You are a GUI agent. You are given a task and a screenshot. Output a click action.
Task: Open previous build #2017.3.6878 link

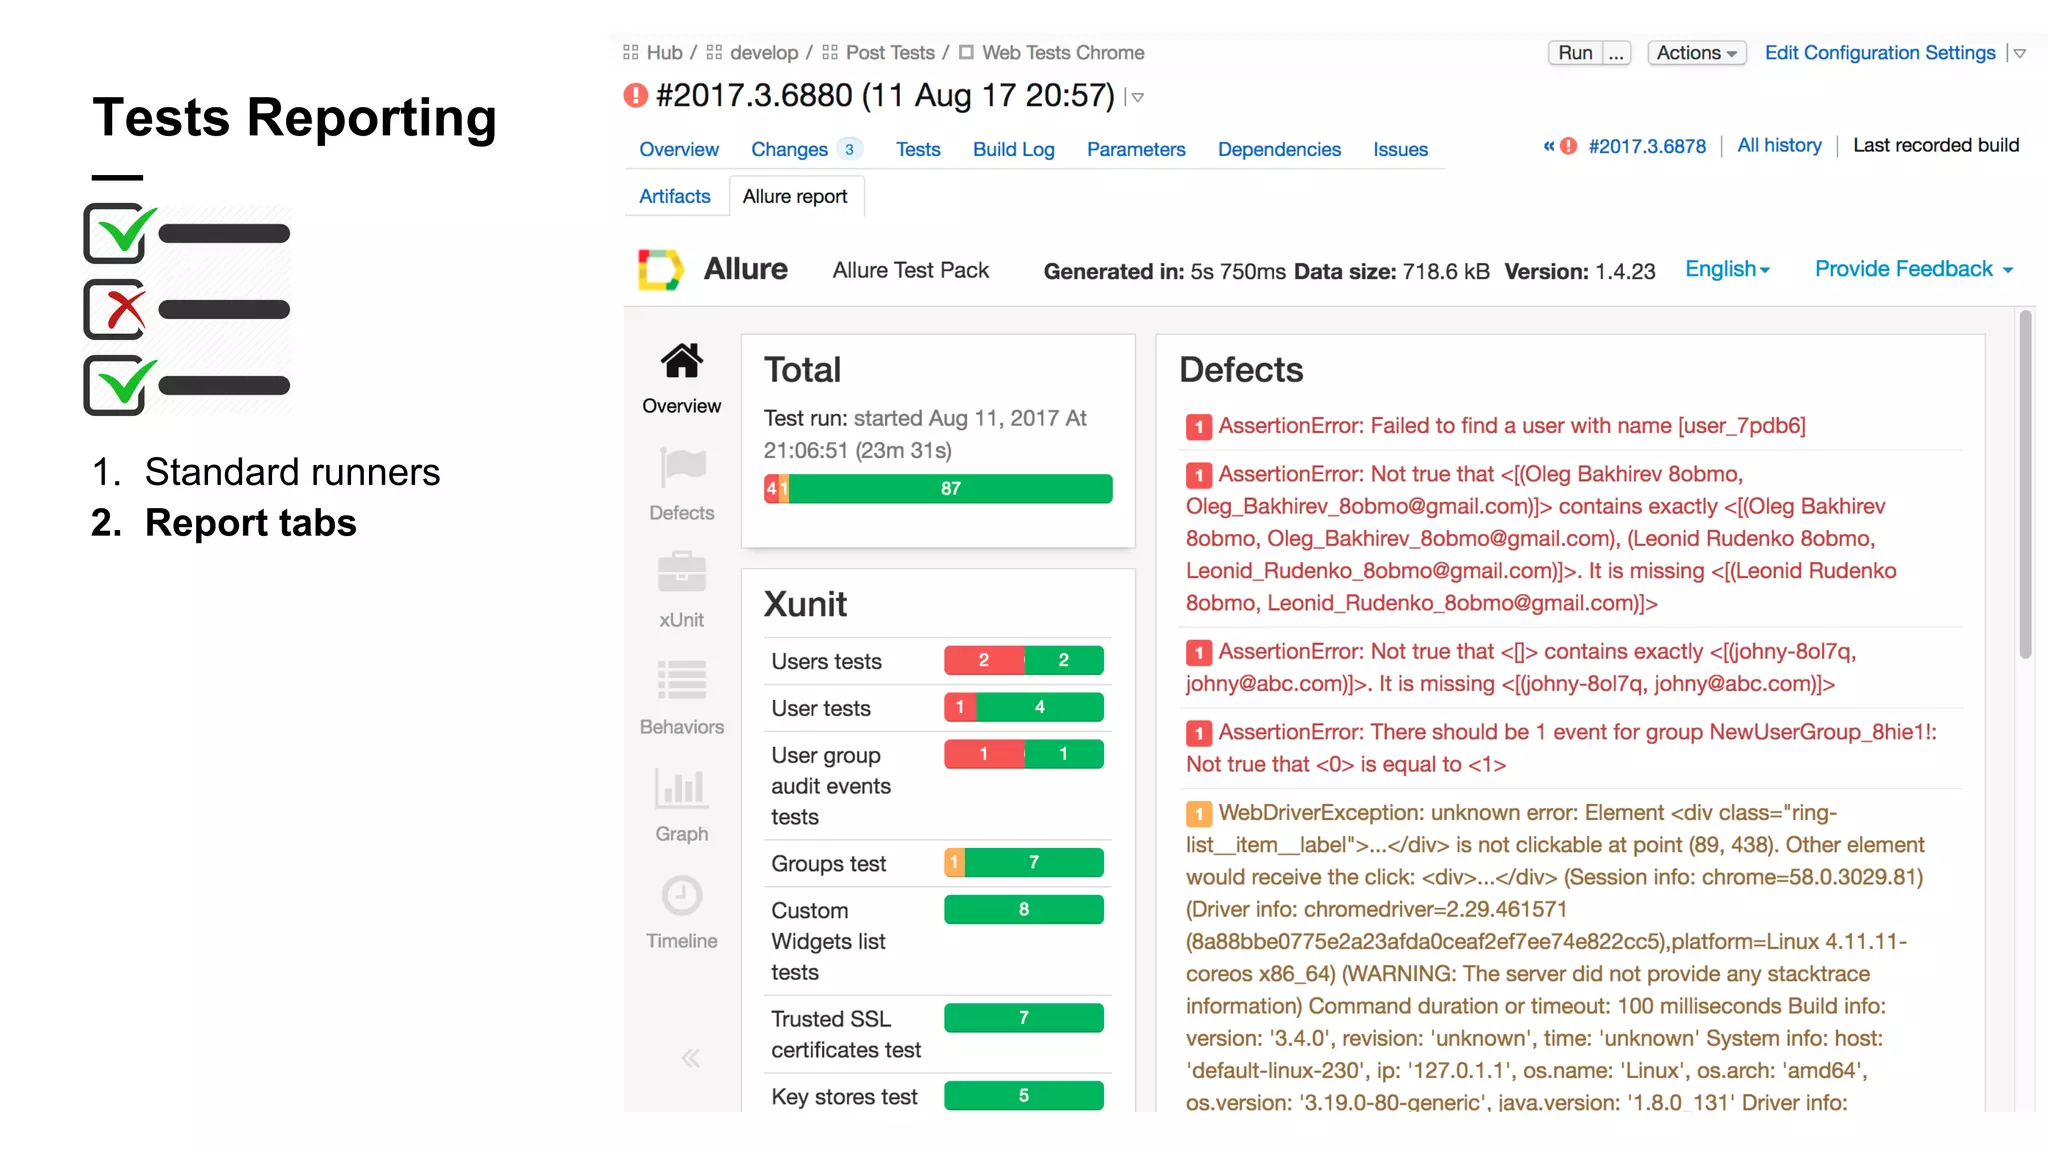(1647, 146)
